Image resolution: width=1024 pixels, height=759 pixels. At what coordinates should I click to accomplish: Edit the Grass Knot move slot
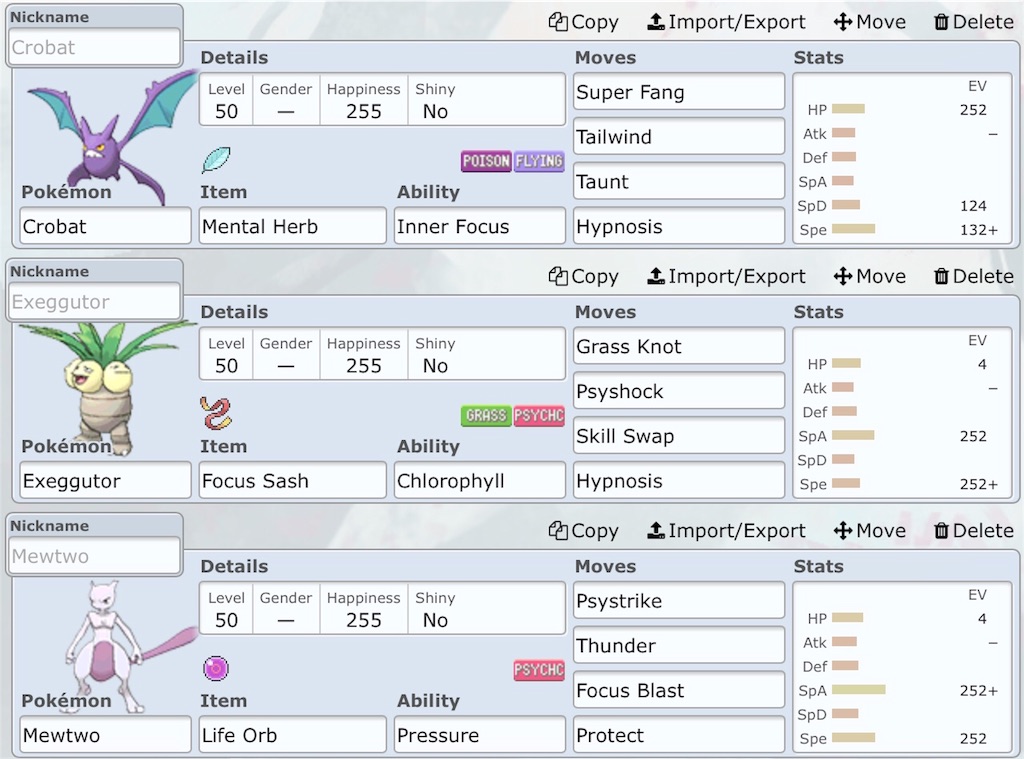coord(679,346)
